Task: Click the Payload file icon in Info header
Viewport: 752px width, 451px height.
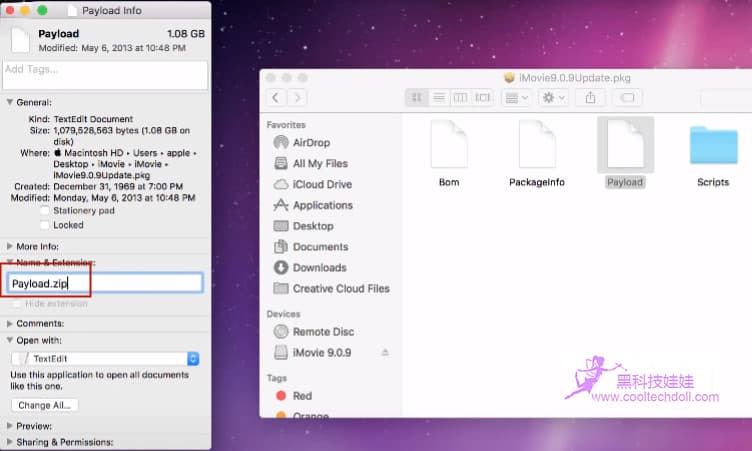Action: tap(21, 40)
